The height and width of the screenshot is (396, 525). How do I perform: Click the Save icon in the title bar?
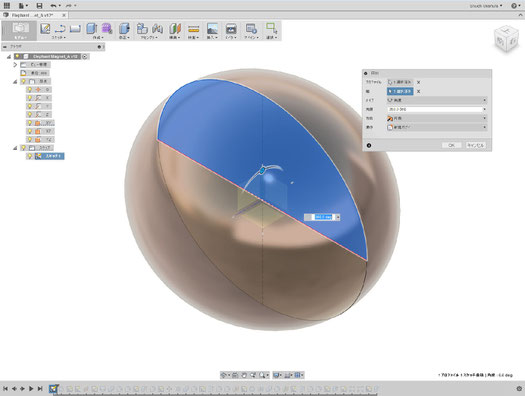[39, 6]
